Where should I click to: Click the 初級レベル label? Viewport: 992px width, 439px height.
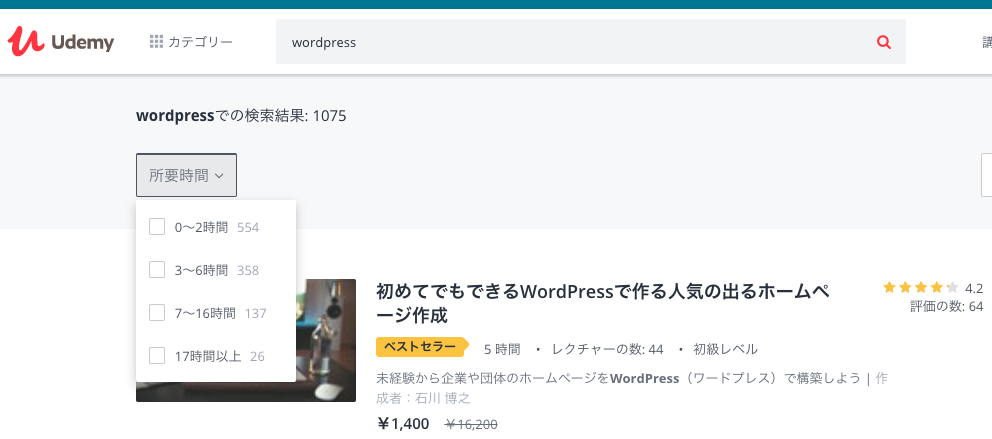click(x=726, y=349)
